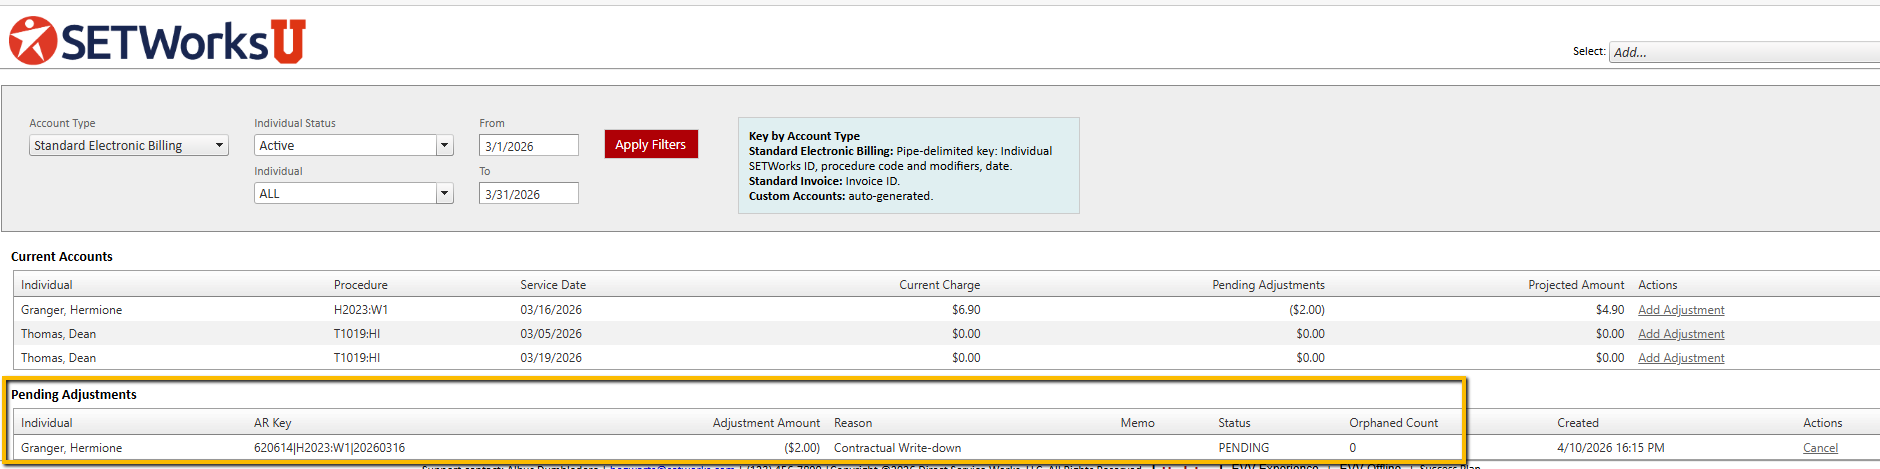Open the Account Type dropdown
1880x469 pixels.
point(128,146)
